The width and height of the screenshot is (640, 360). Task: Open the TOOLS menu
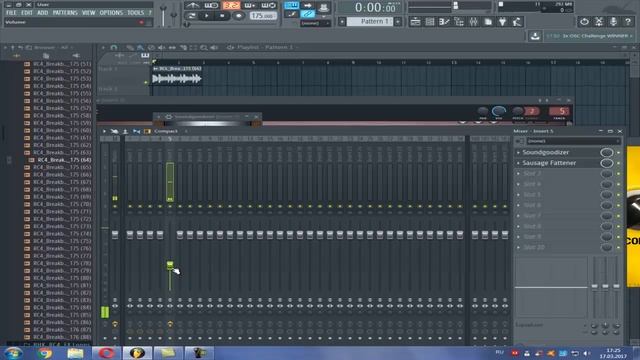click(x=136, y=13)
